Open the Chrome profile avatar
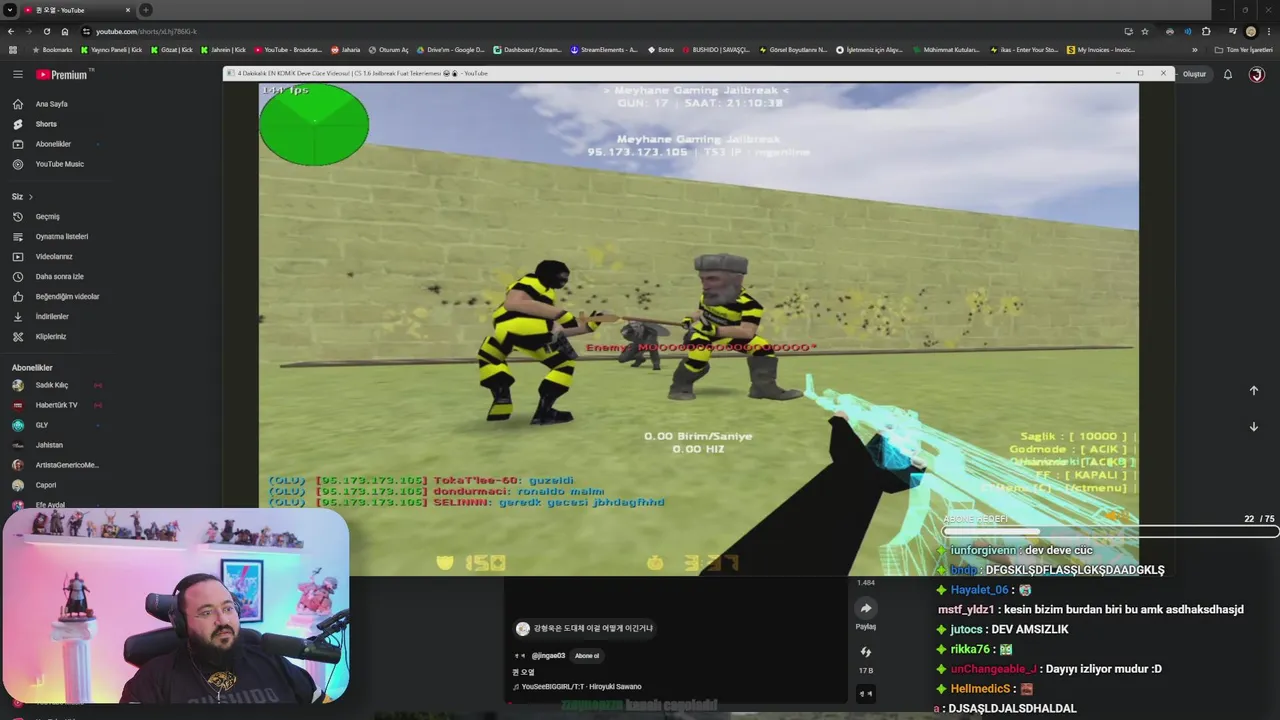Image resolution: width=1280 pixels, height=720 pixels. point(1251,31)
